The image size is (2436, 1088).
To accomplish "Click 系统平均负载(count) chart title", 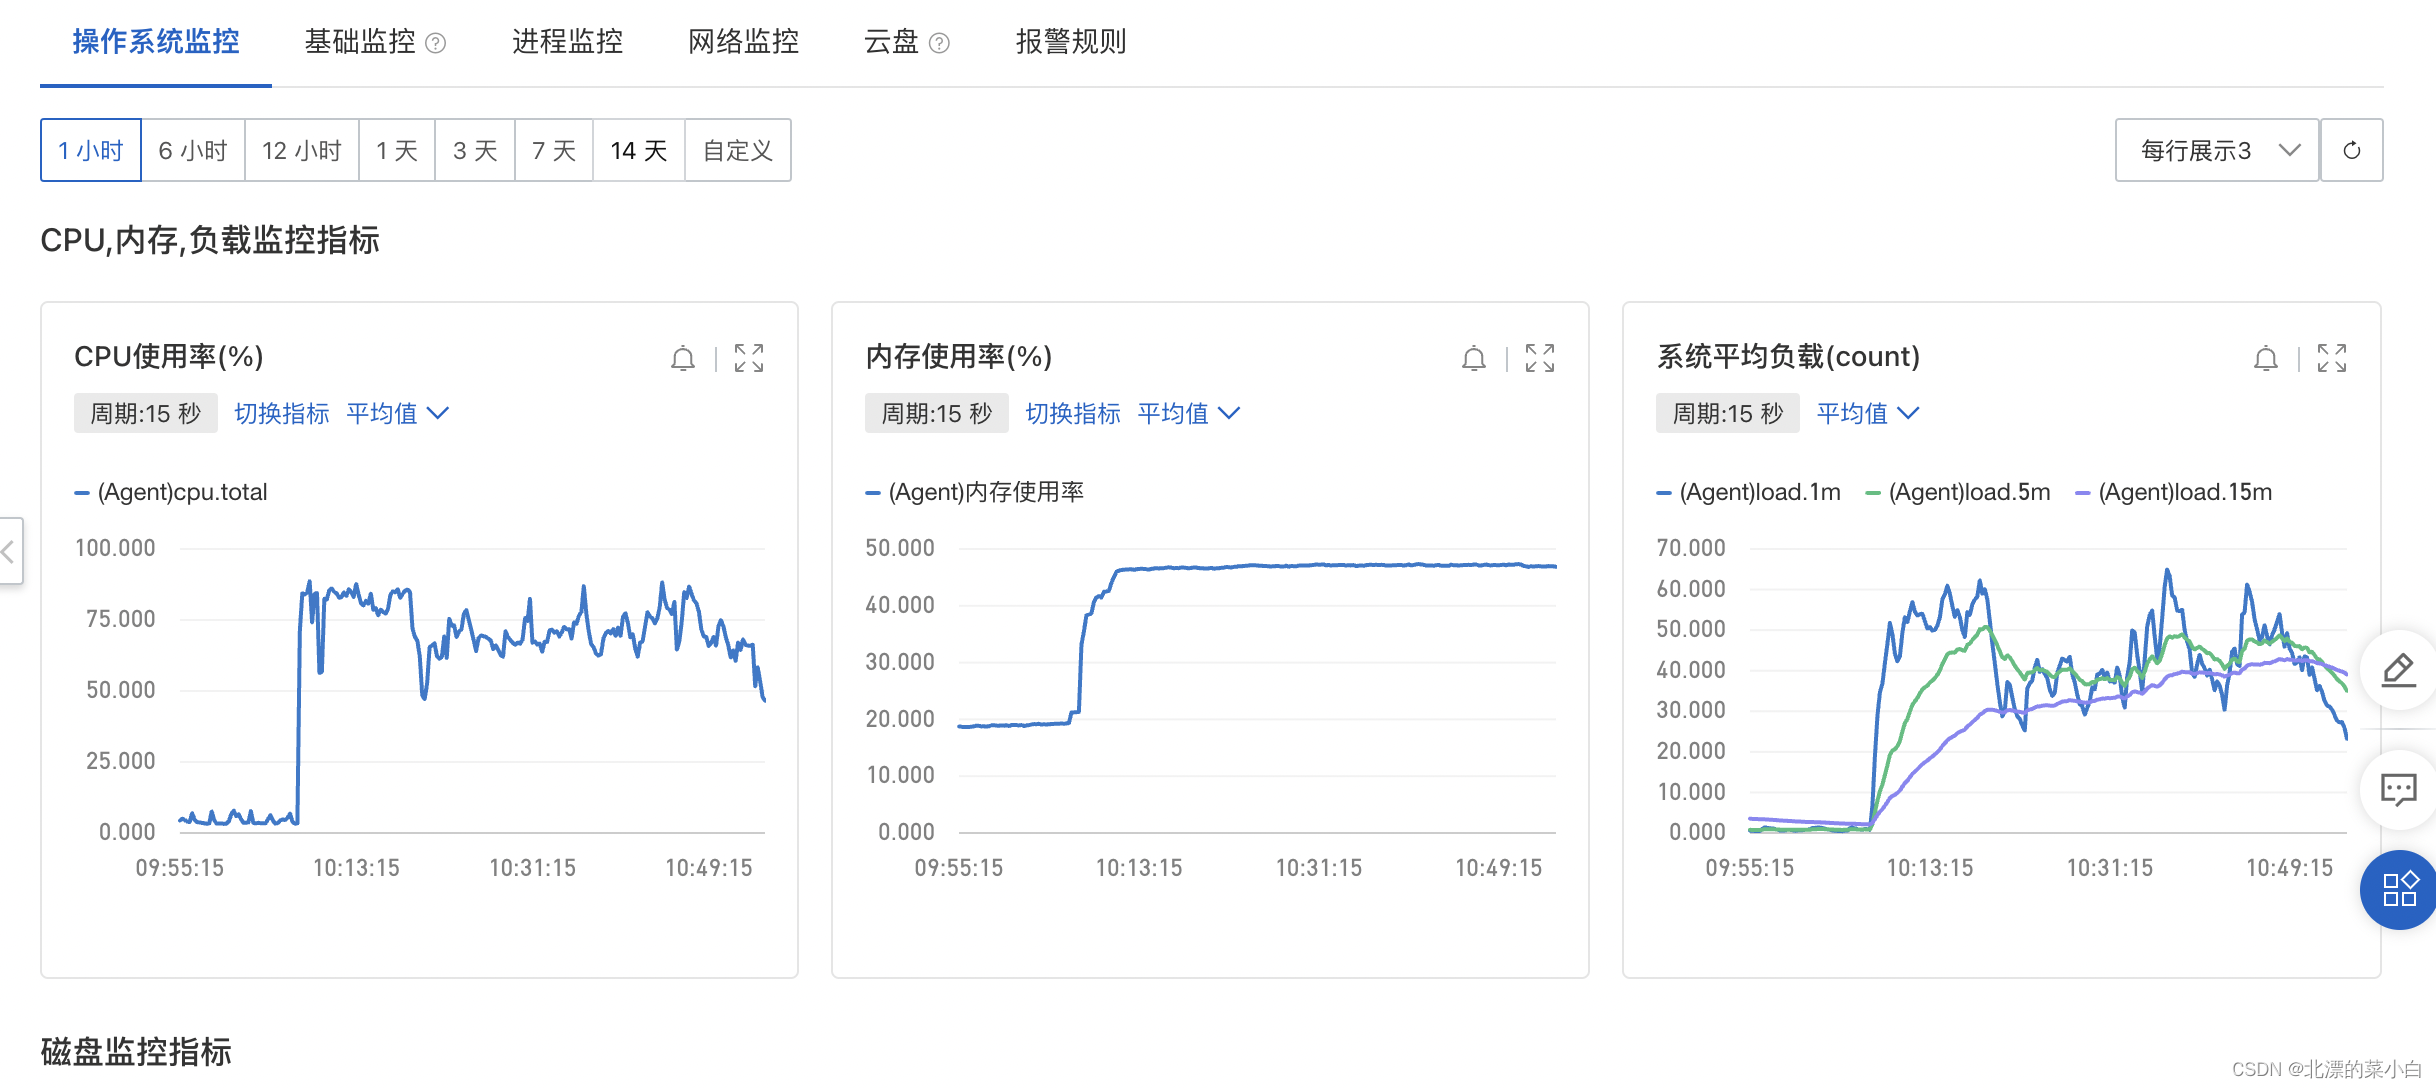I will (x=1788, y=357).
